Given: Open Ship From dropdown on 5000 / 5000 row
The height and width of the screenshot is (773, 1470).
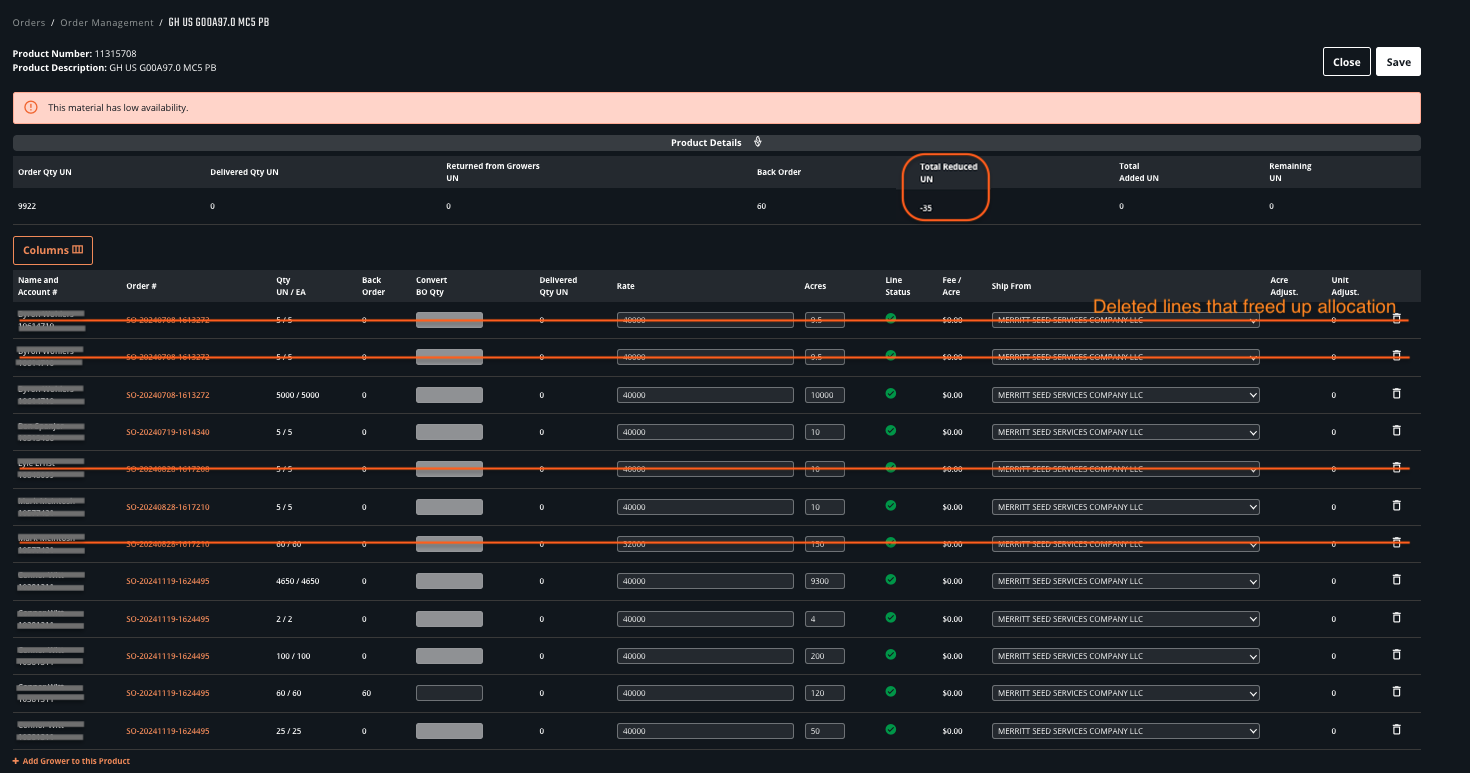Looking at the screenshot, I should (x=1125, y=395).
